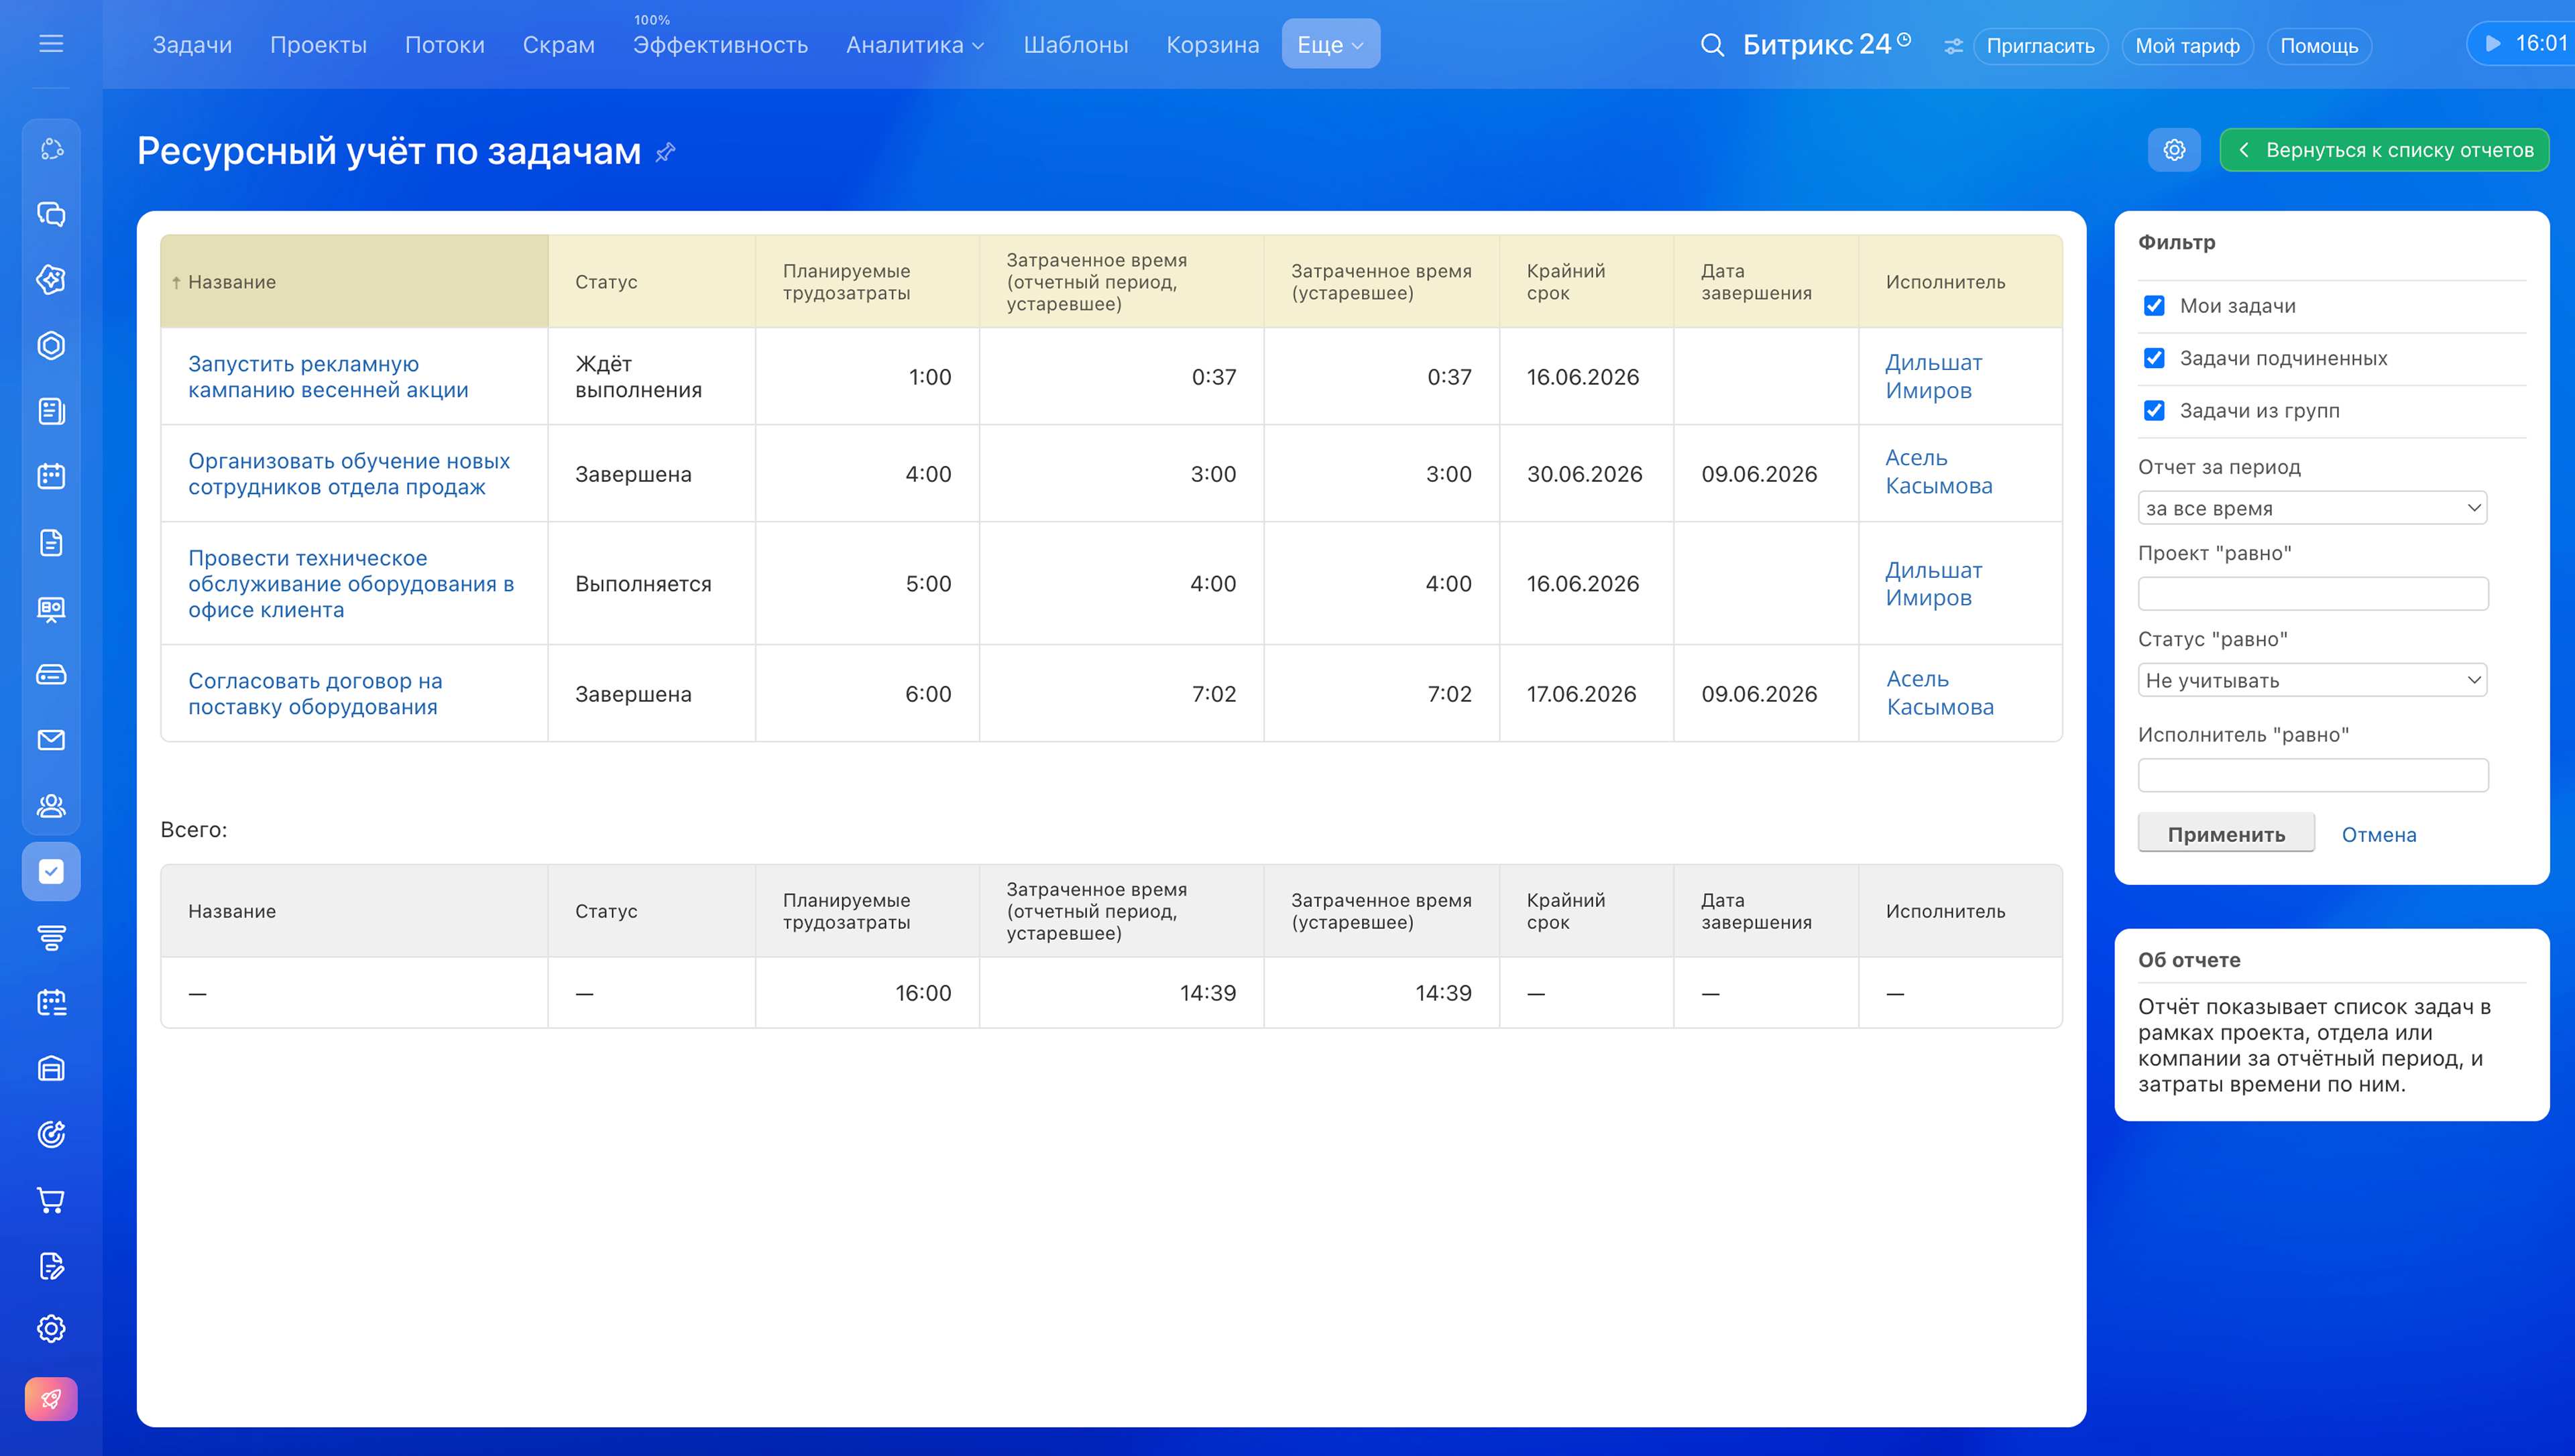Click the collaboration icon in left sidebar
2575x1456 pixels.
(51, 149)
